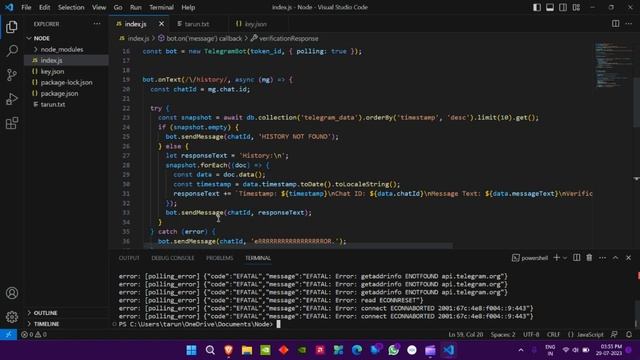Change indentation via Spaces: 2
This screenshot has height=360, width=640.
pos(503,334)
